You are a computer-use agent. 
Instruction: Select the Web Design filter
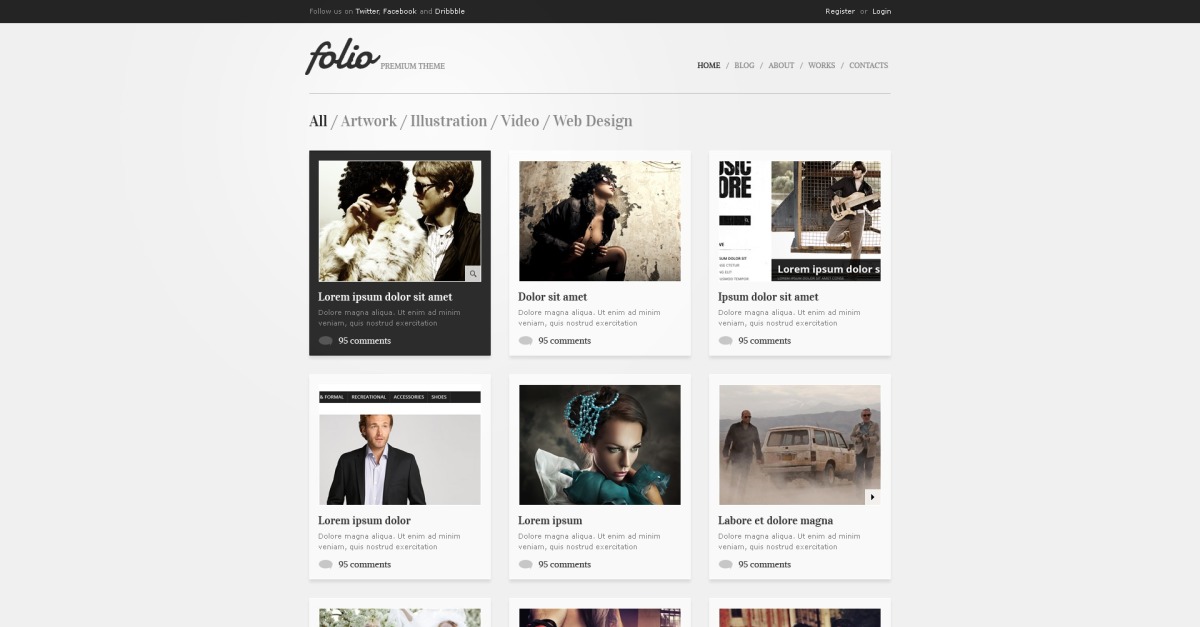point(593,121)
